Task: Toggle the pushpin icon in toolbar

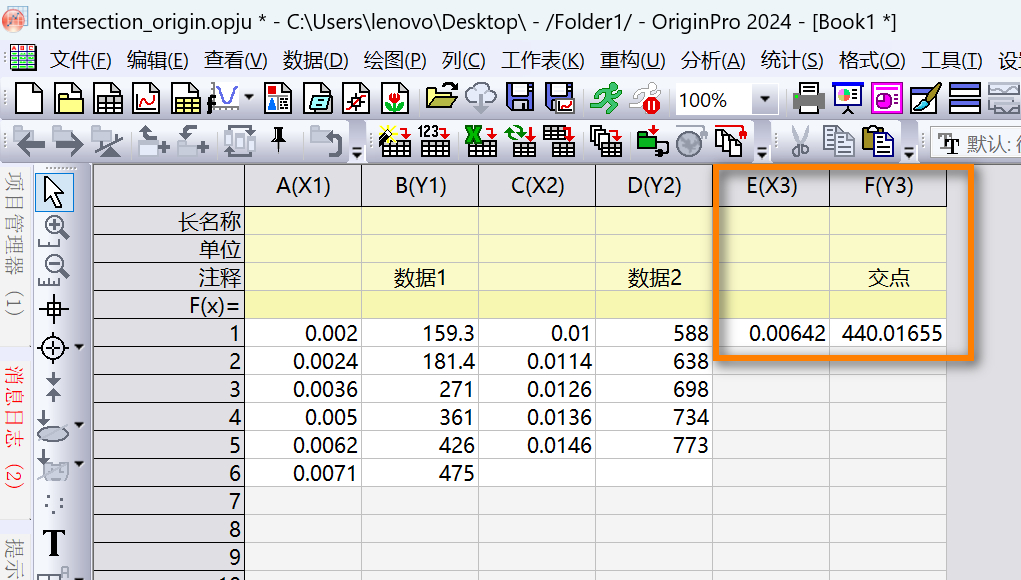Action: (x=280, y=140)
